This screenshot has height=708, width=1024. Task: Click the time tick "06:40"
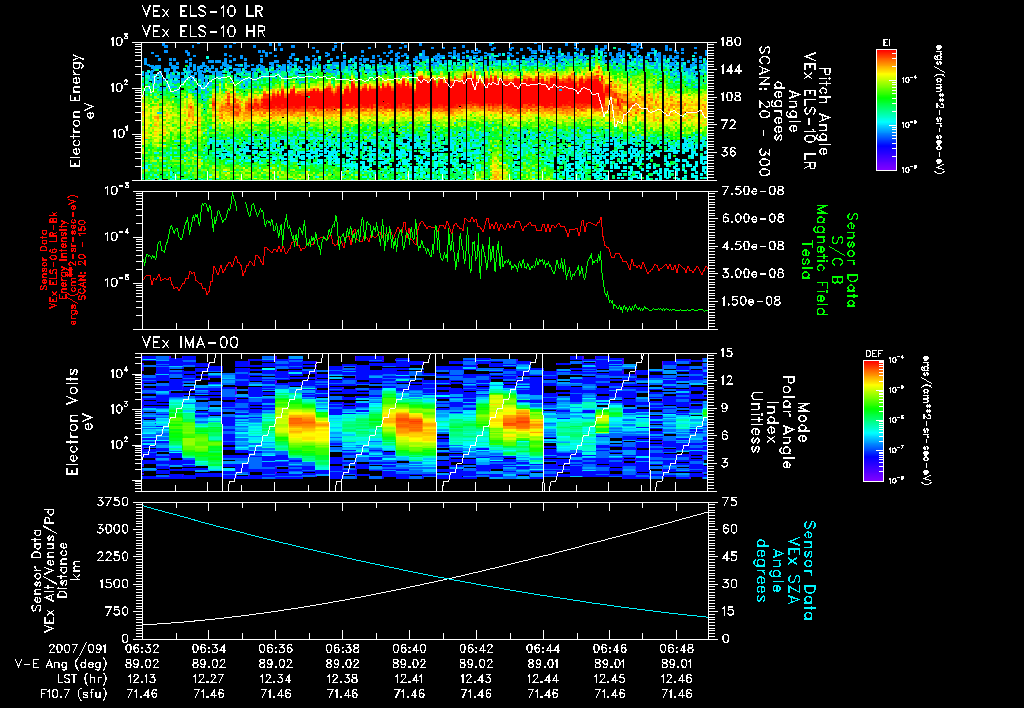tap(409, 649)
